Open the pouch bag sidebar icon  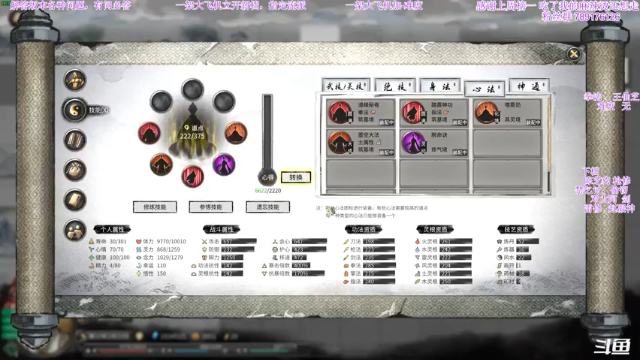tap(75, 170)
